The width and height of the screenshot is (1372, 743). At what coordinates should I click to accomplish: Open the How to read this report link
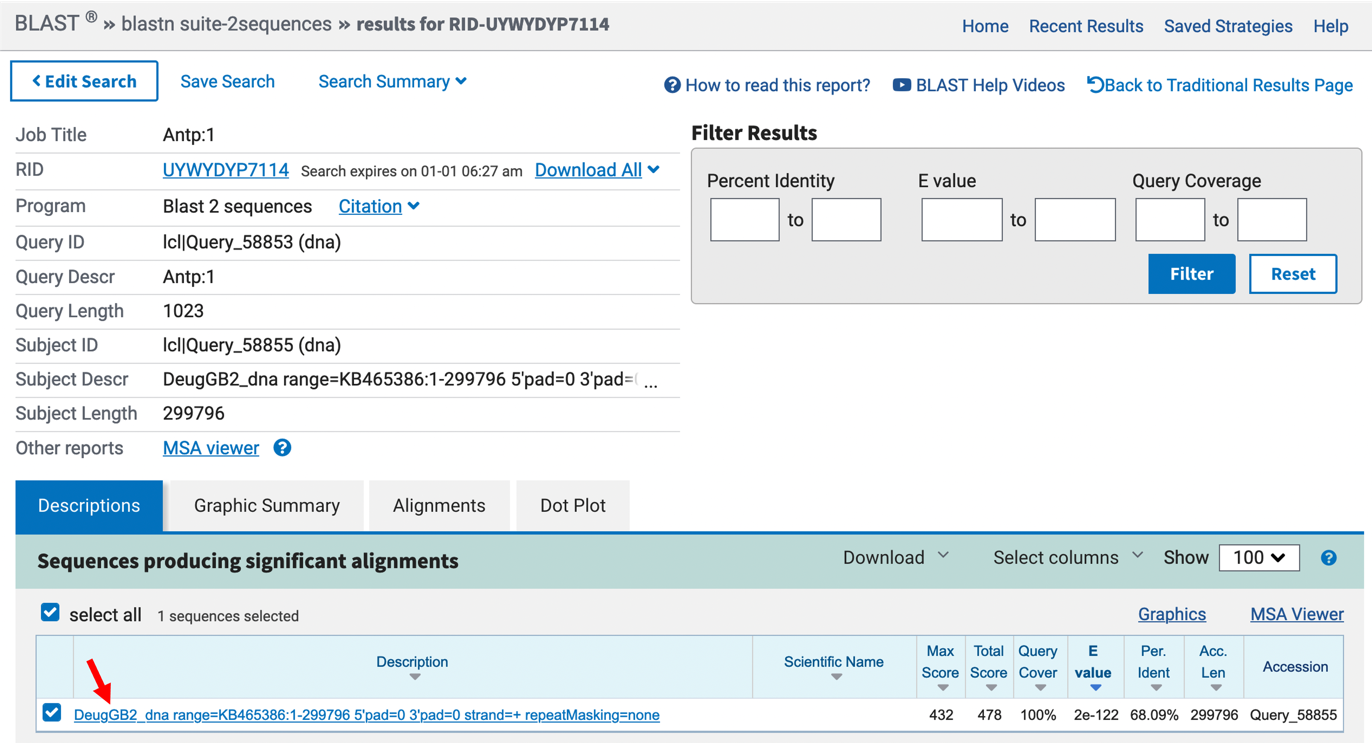767,85
